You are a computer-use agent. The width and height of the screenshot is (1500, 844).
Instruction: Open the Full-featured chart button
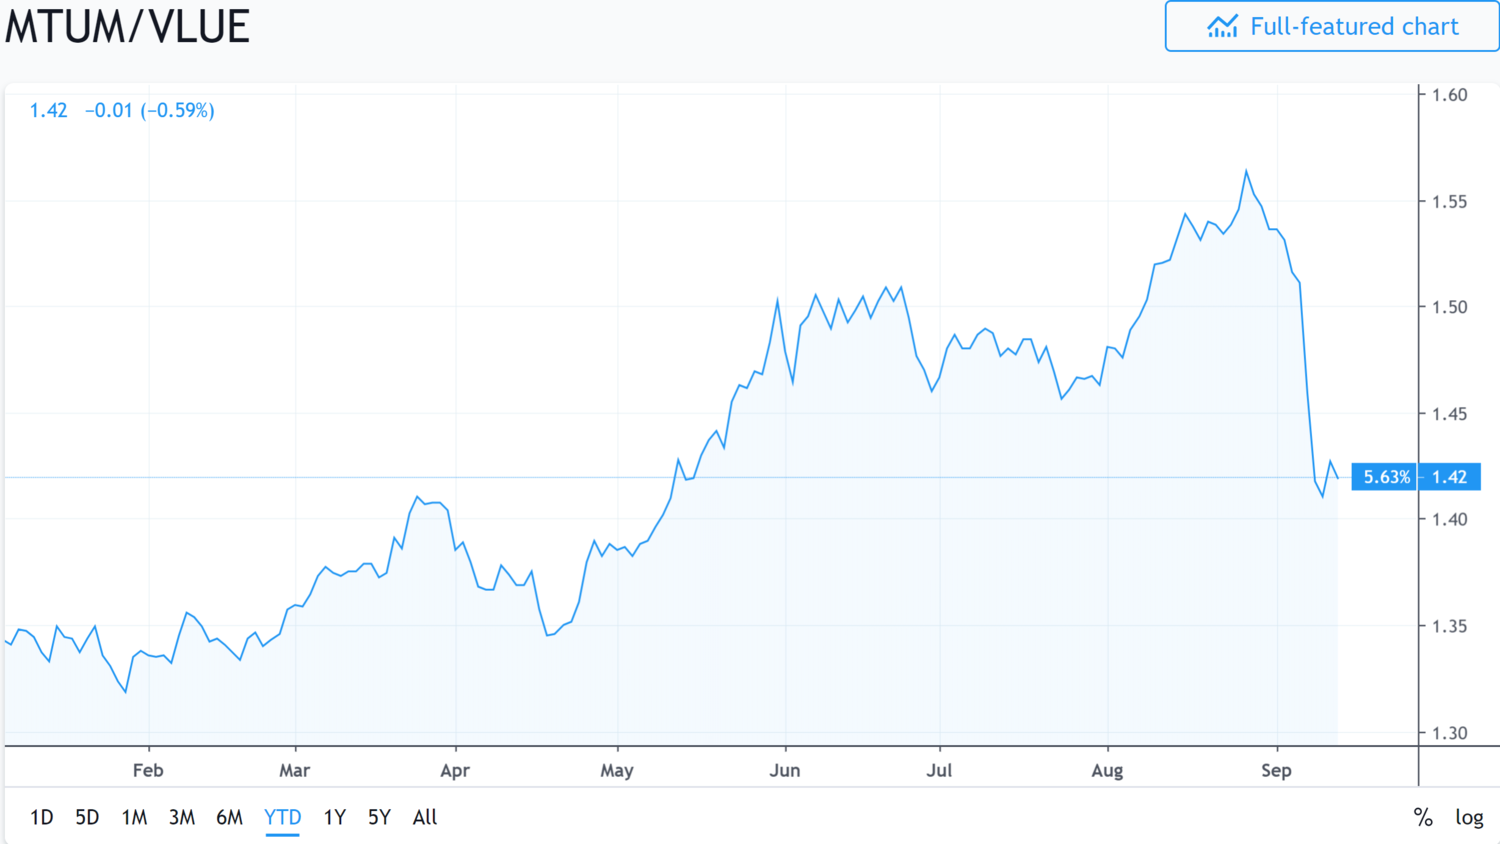(x=1332, y=26)
